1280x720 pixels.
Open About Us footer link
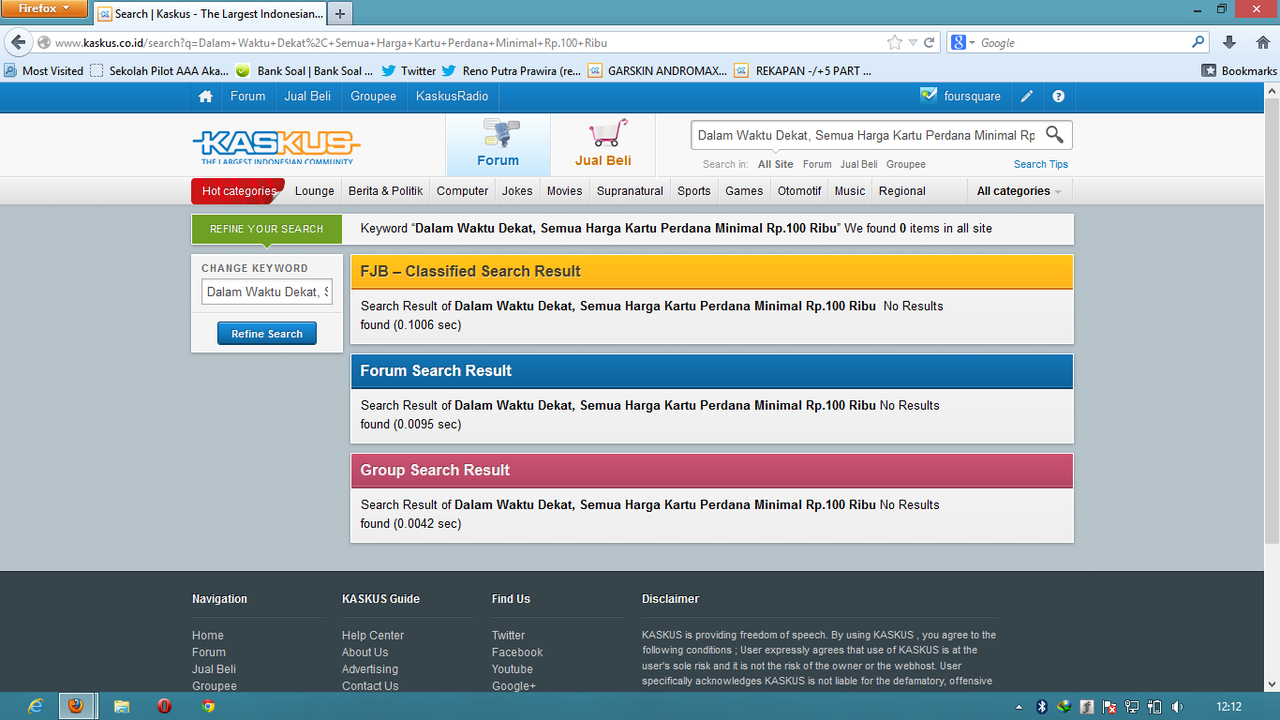coord(365,652)
